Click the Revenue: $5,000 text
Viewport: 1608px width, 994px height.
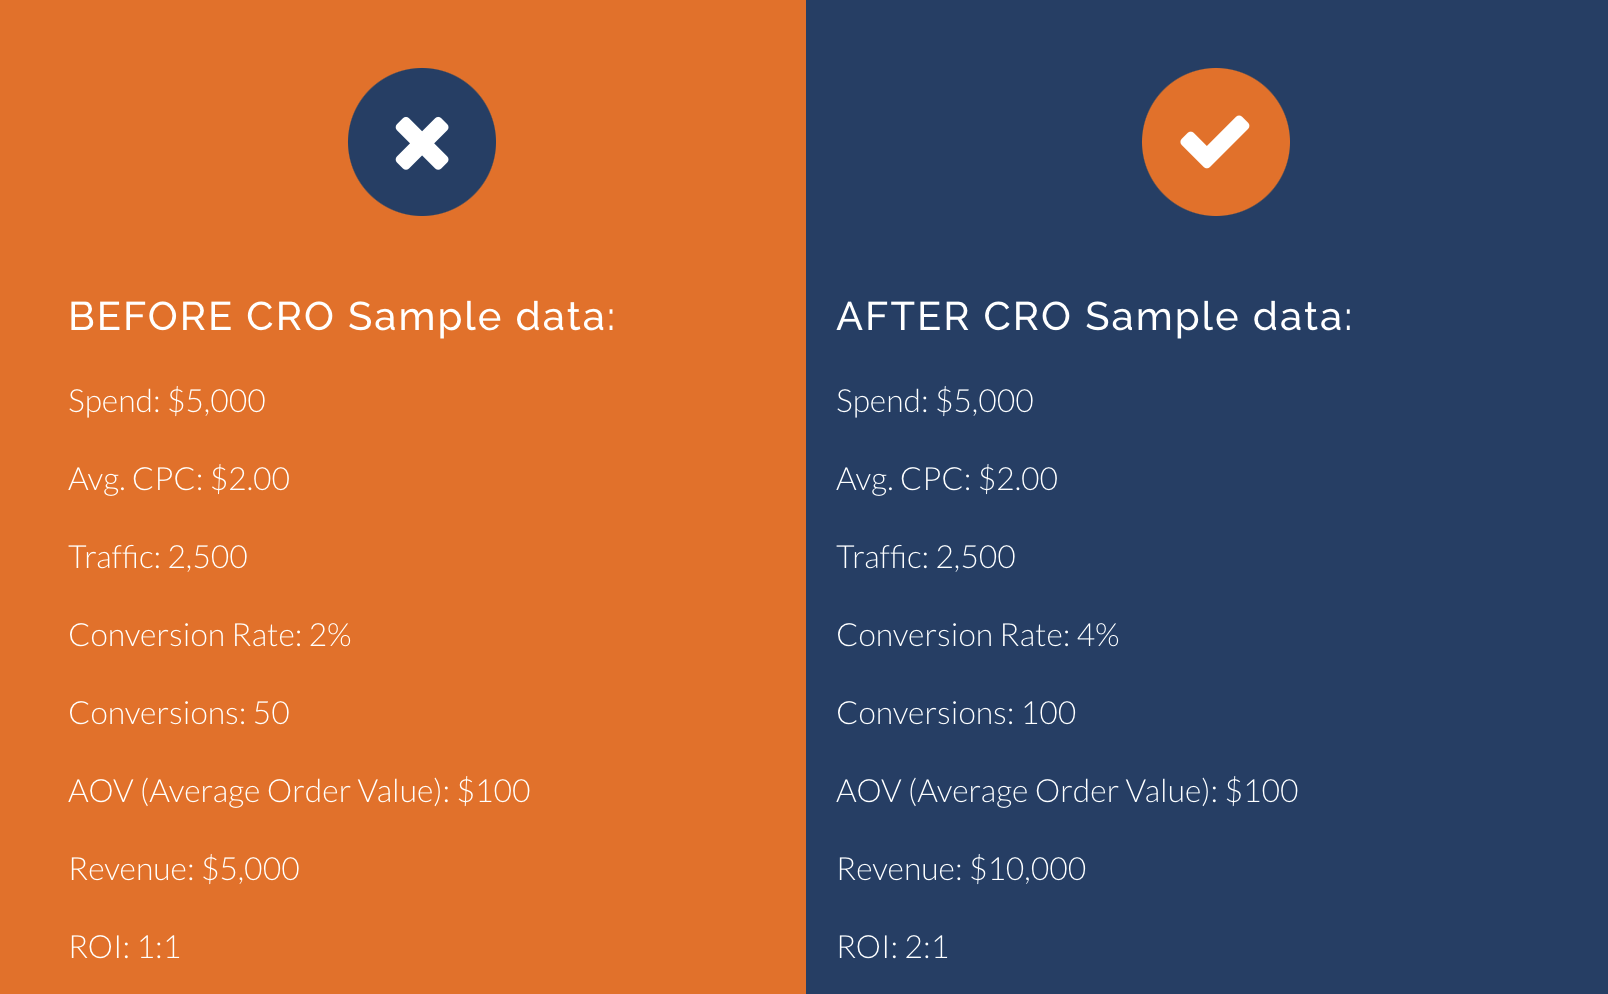click(x=184, y=869)
